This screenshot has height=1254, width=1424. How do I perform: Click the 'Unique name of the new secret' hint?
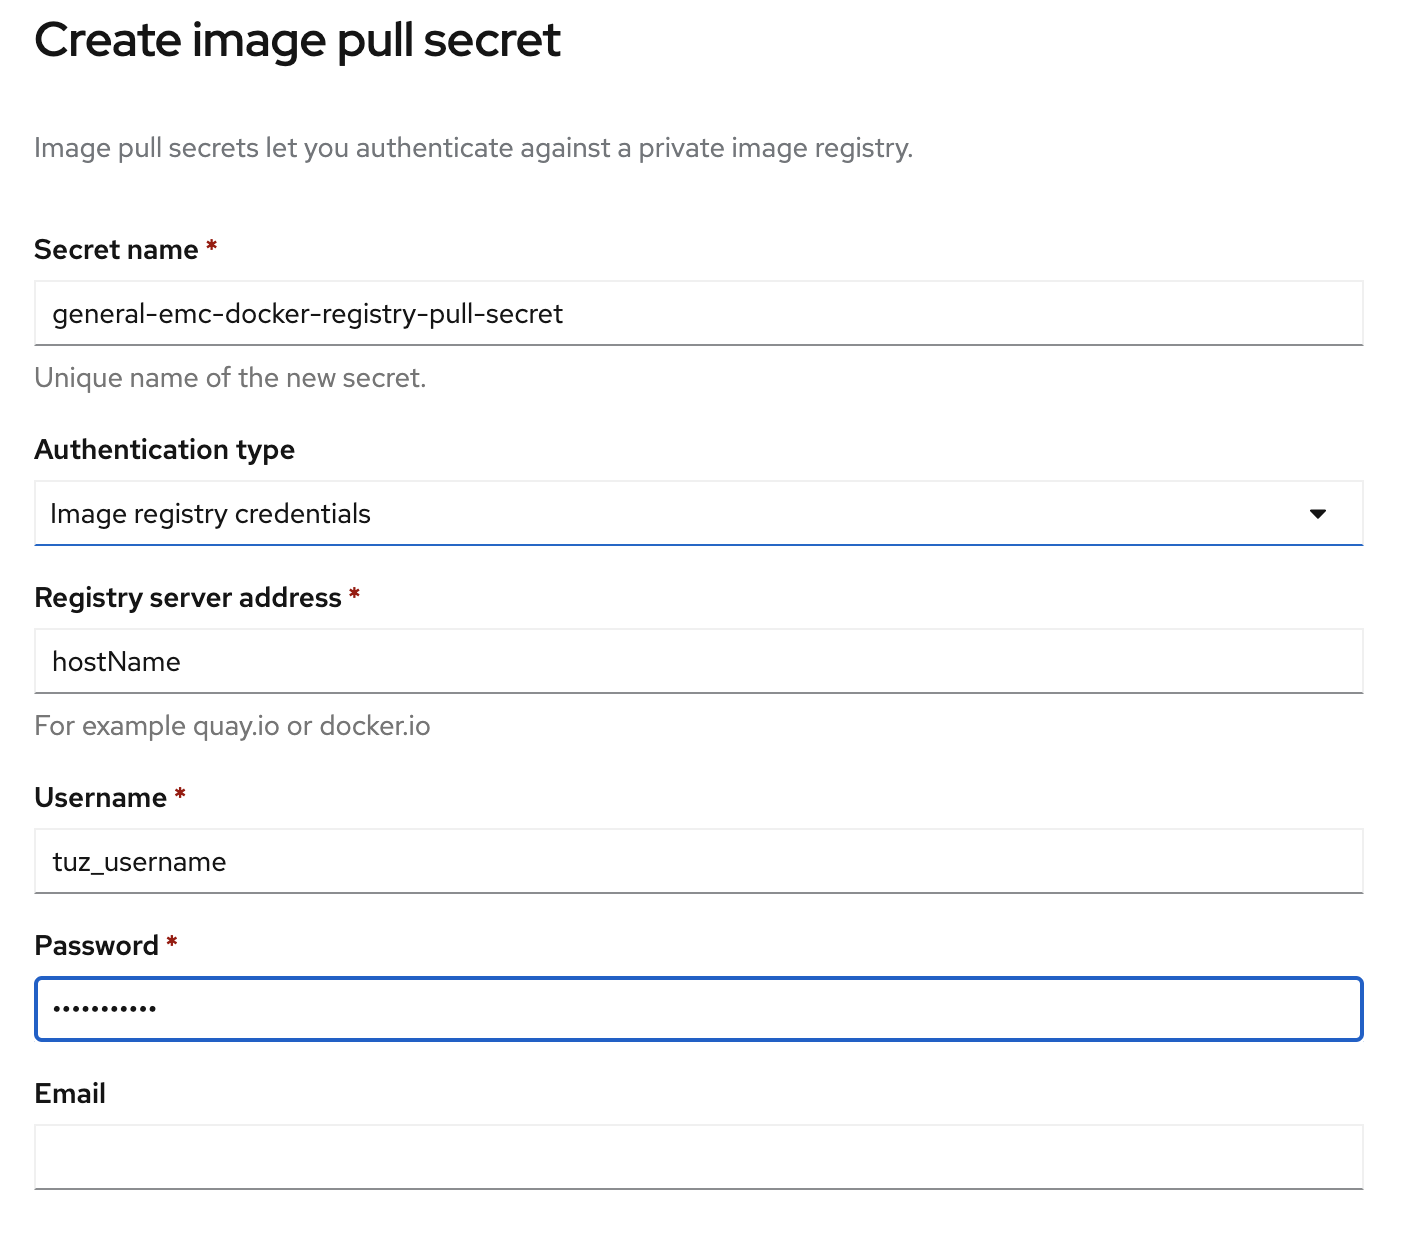(x=230, y=378)
